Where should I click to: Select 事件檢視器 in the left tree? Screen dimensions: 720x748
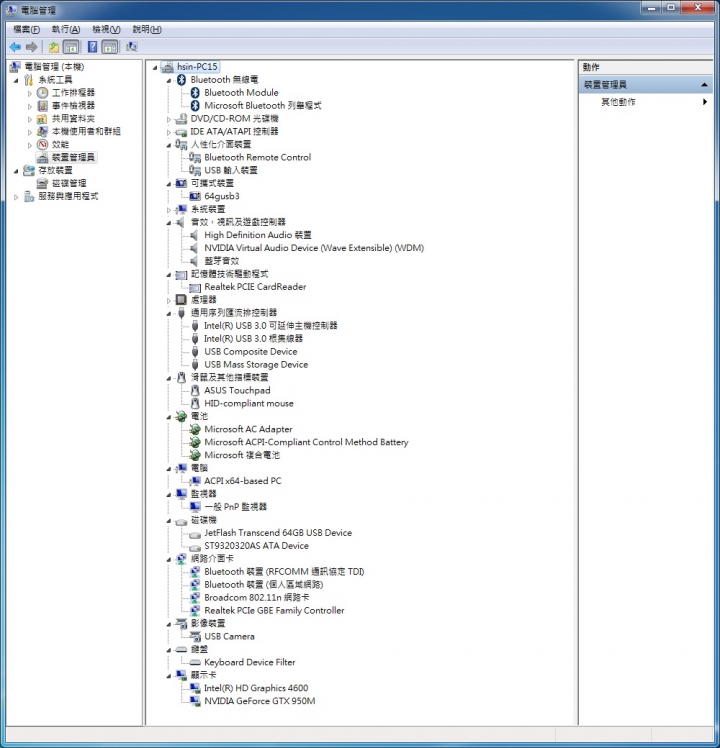[x=73, y=105]
